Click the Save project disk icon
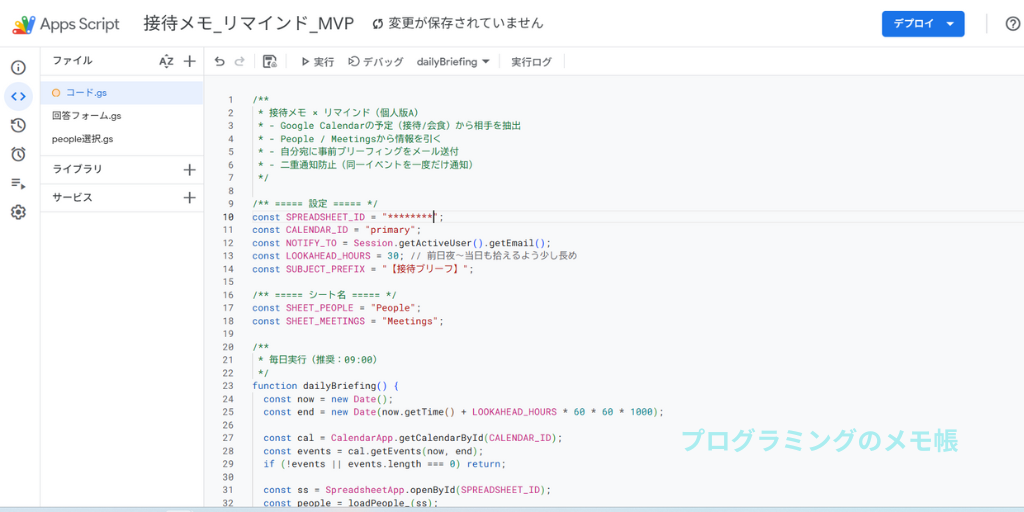The width and height of the screenshot is (1024, 512). [269, 62]
